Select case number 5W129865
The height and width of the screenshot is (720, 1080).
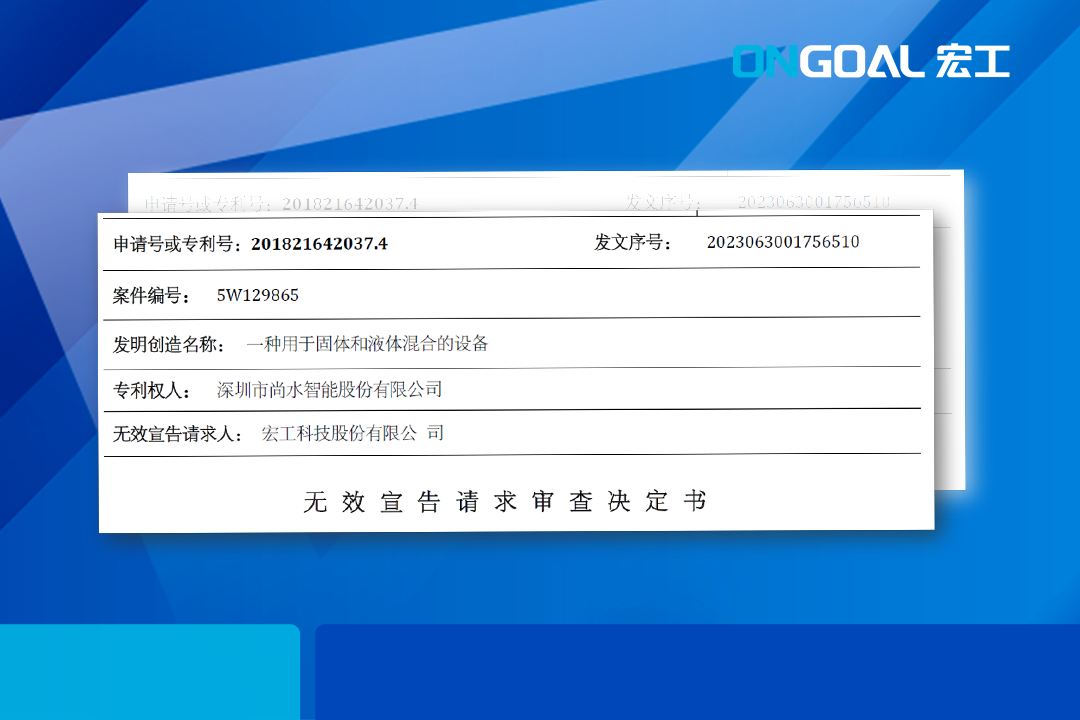click(258, 295)
